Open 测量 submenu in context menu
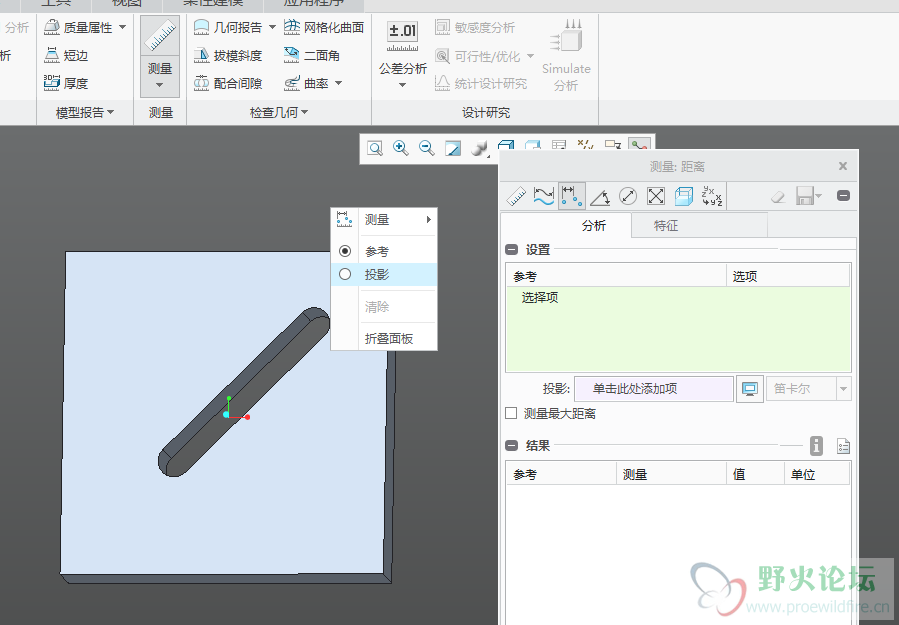Image resolution: width=899 pixels, height=625 pixels. click(384, 219)
